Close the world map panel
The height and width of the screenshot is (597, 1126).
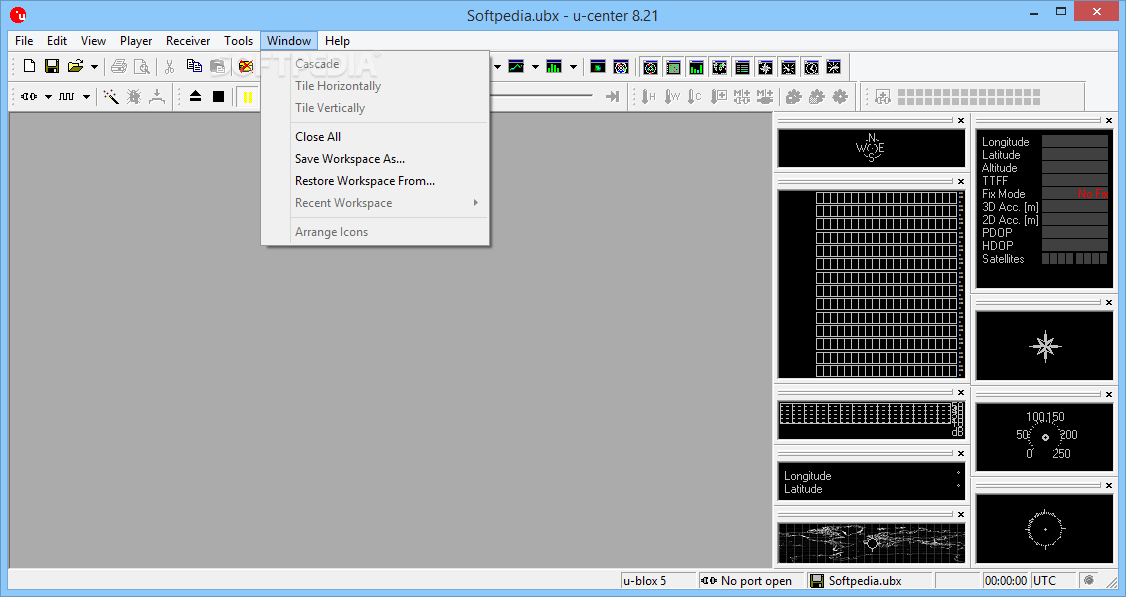pos(961,514)
